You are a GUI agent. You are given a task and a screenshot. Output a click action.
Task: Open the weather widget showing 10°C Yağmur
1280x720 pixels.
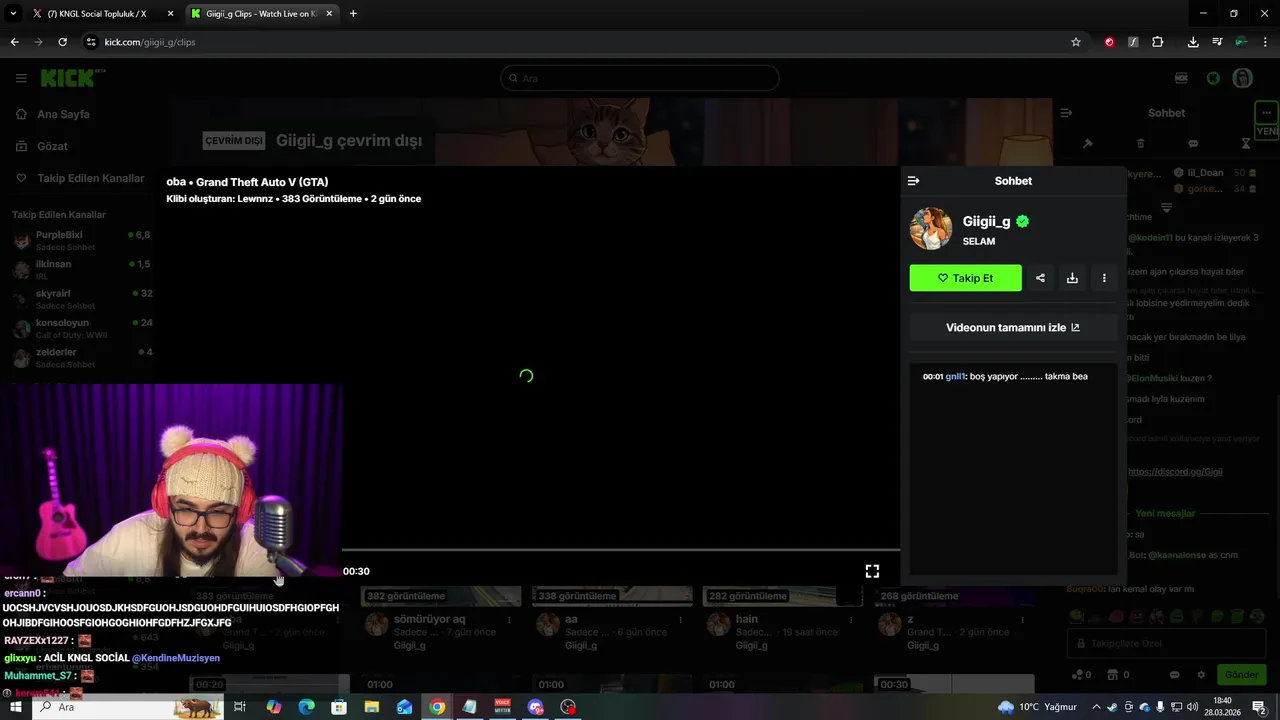1037,707
